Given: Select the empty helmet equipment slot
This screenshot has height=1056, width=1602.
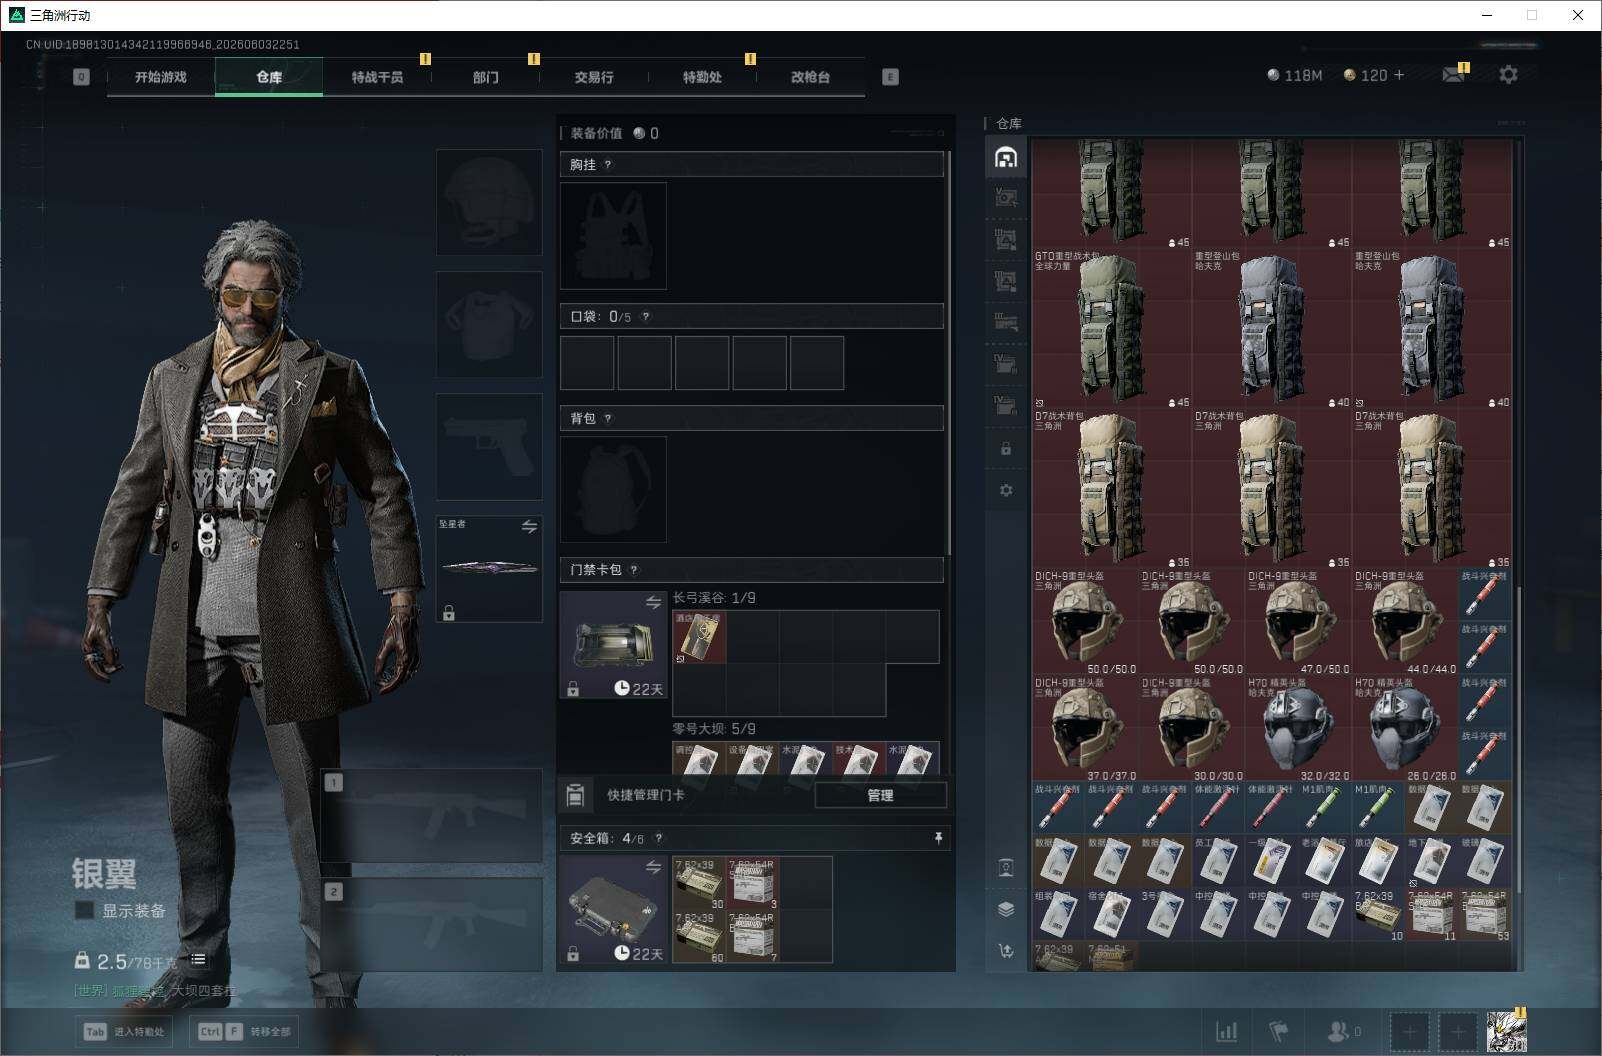Looking at the screenshot, I should 489,202.
